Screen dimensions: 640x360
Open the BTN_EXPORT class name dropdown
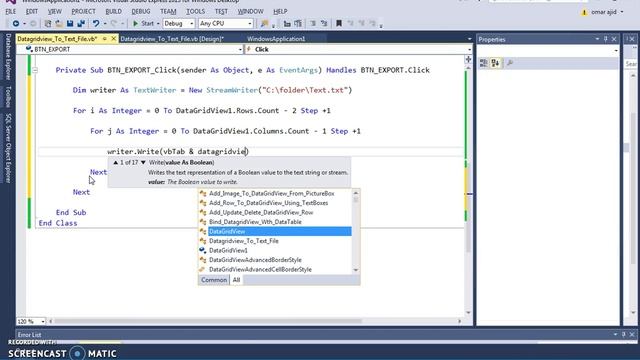130,49
